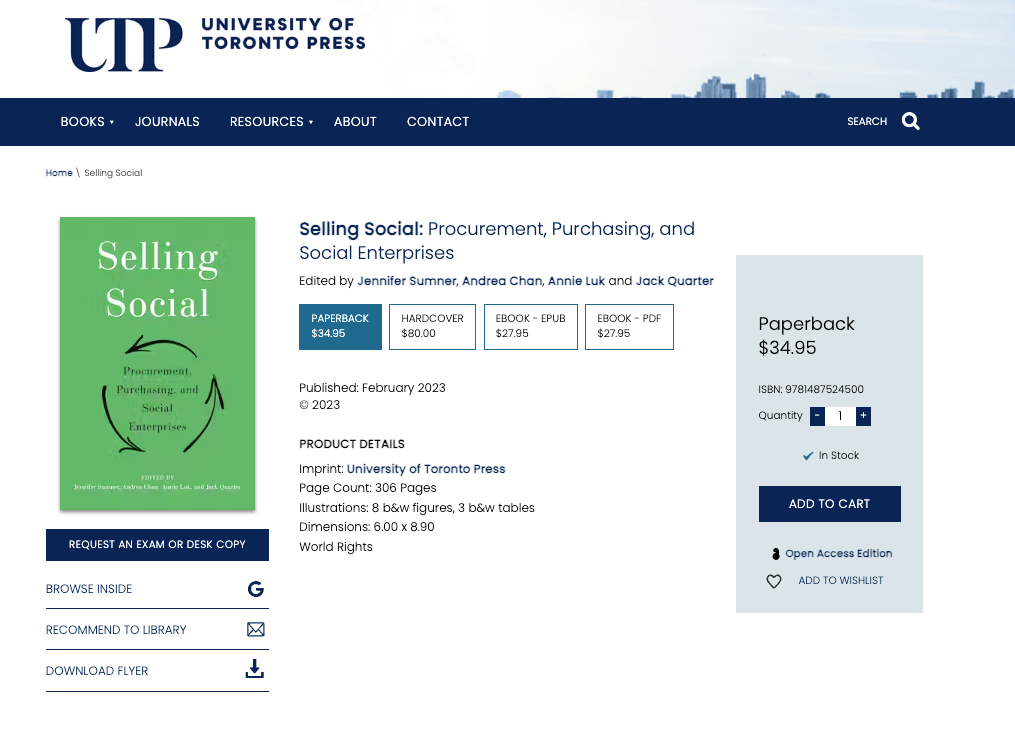Click the heart wishlist icon
The width and height of the screenshot is (1015, 741).
point(774,581)
